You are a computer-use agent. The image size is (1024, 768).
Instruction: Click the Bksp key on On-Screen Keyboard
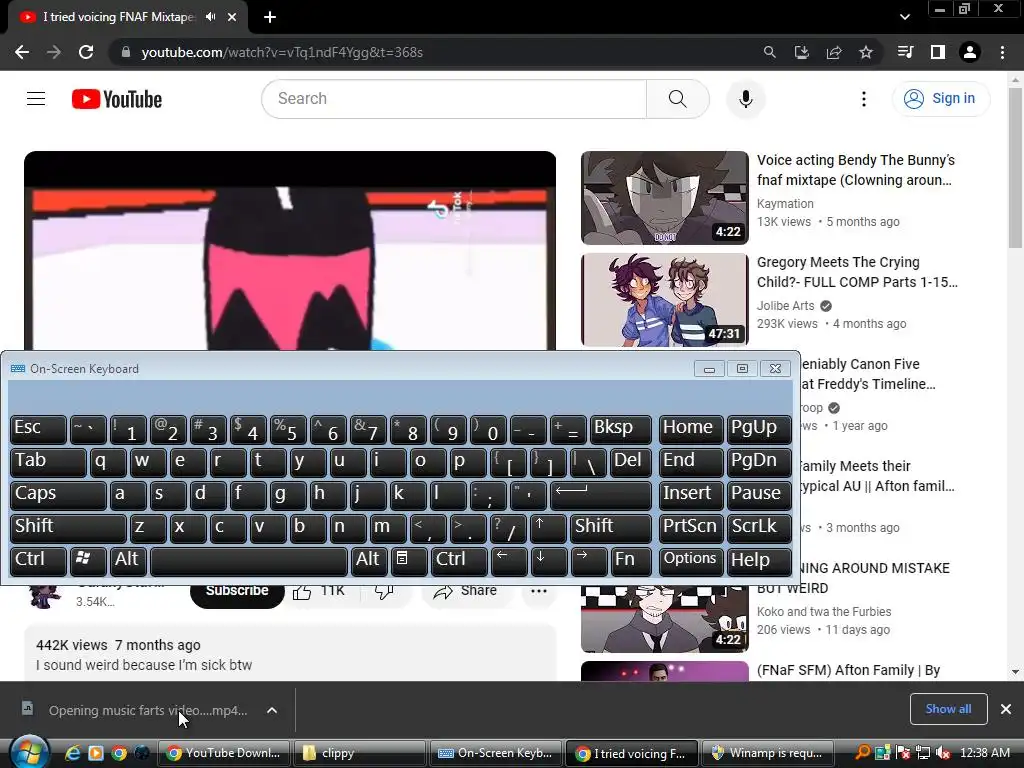620,429
